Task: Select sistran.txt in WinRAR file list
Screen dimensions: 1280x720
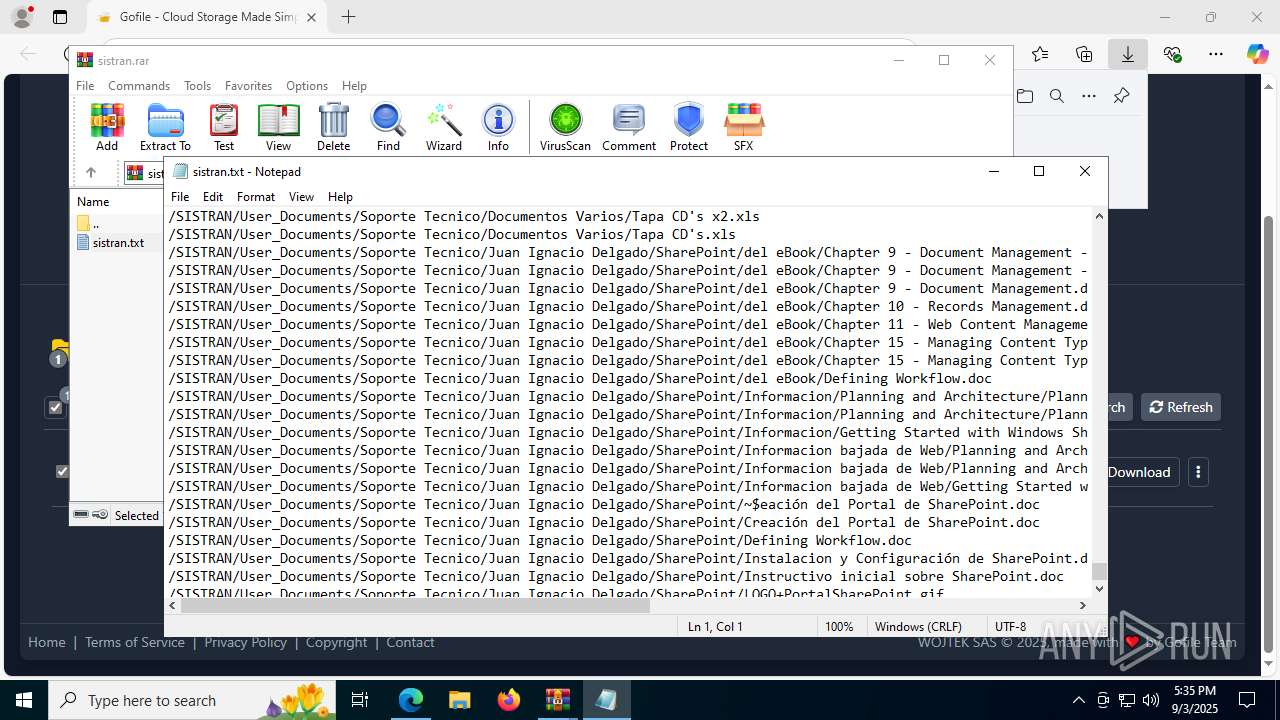Action: 118,242
